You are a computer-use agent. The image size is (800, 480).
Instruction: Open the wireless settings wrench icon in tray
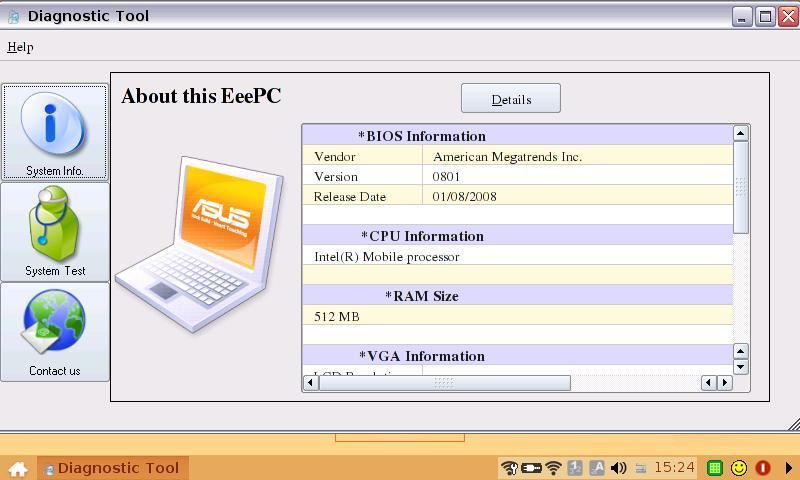pos(509,468)
